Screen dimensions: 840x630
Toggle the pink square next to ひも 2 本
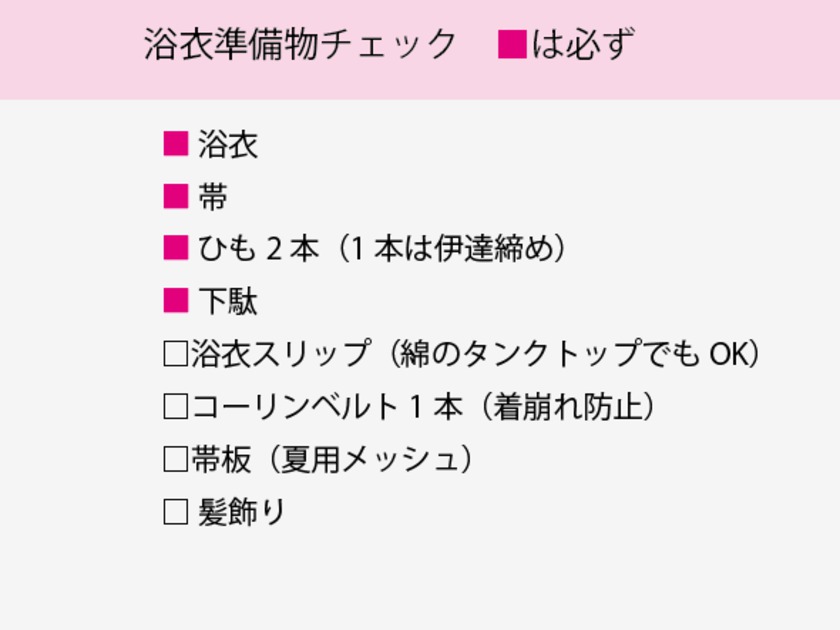[x=176, y=248]
